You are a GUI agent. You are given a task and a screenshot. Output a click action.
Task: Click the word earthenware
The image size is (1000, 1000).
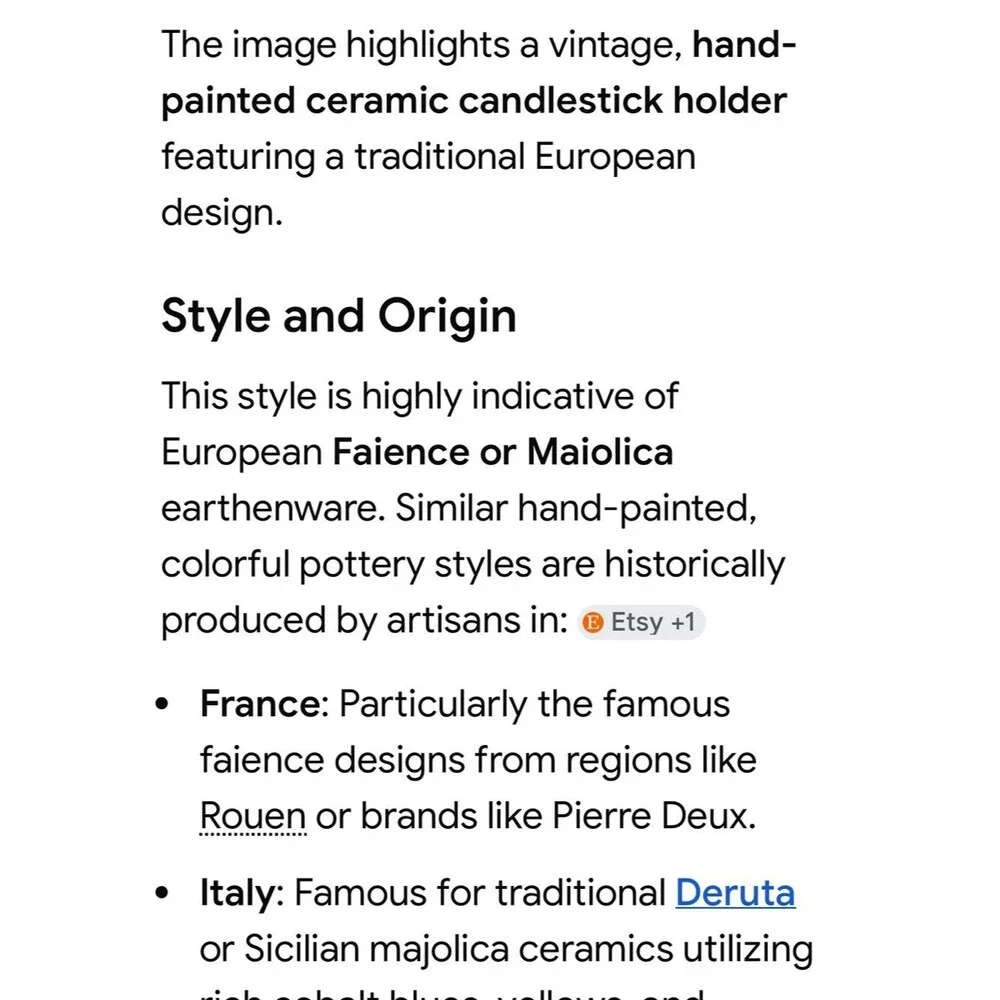(273, 508)
